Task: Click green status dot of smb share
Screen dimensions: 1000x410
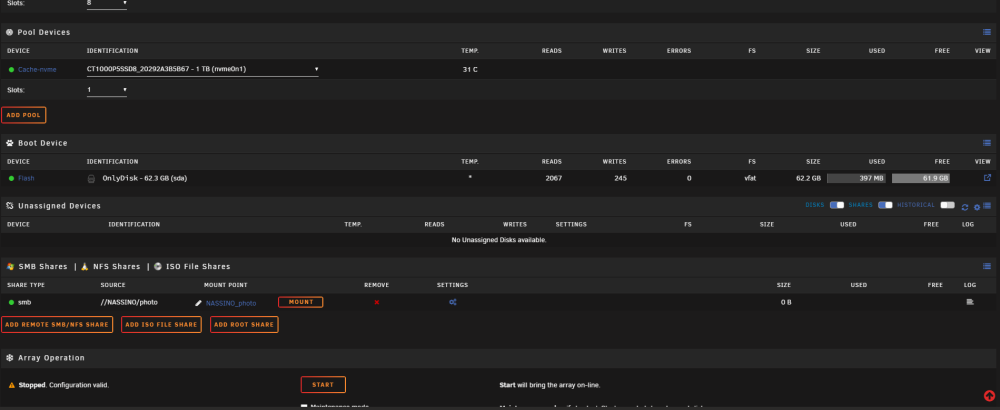Action: coord(11,302)
